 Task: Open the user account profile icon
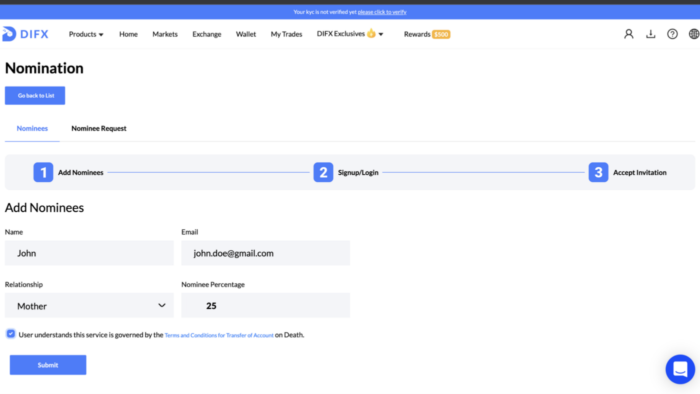(x=629, y=34)
